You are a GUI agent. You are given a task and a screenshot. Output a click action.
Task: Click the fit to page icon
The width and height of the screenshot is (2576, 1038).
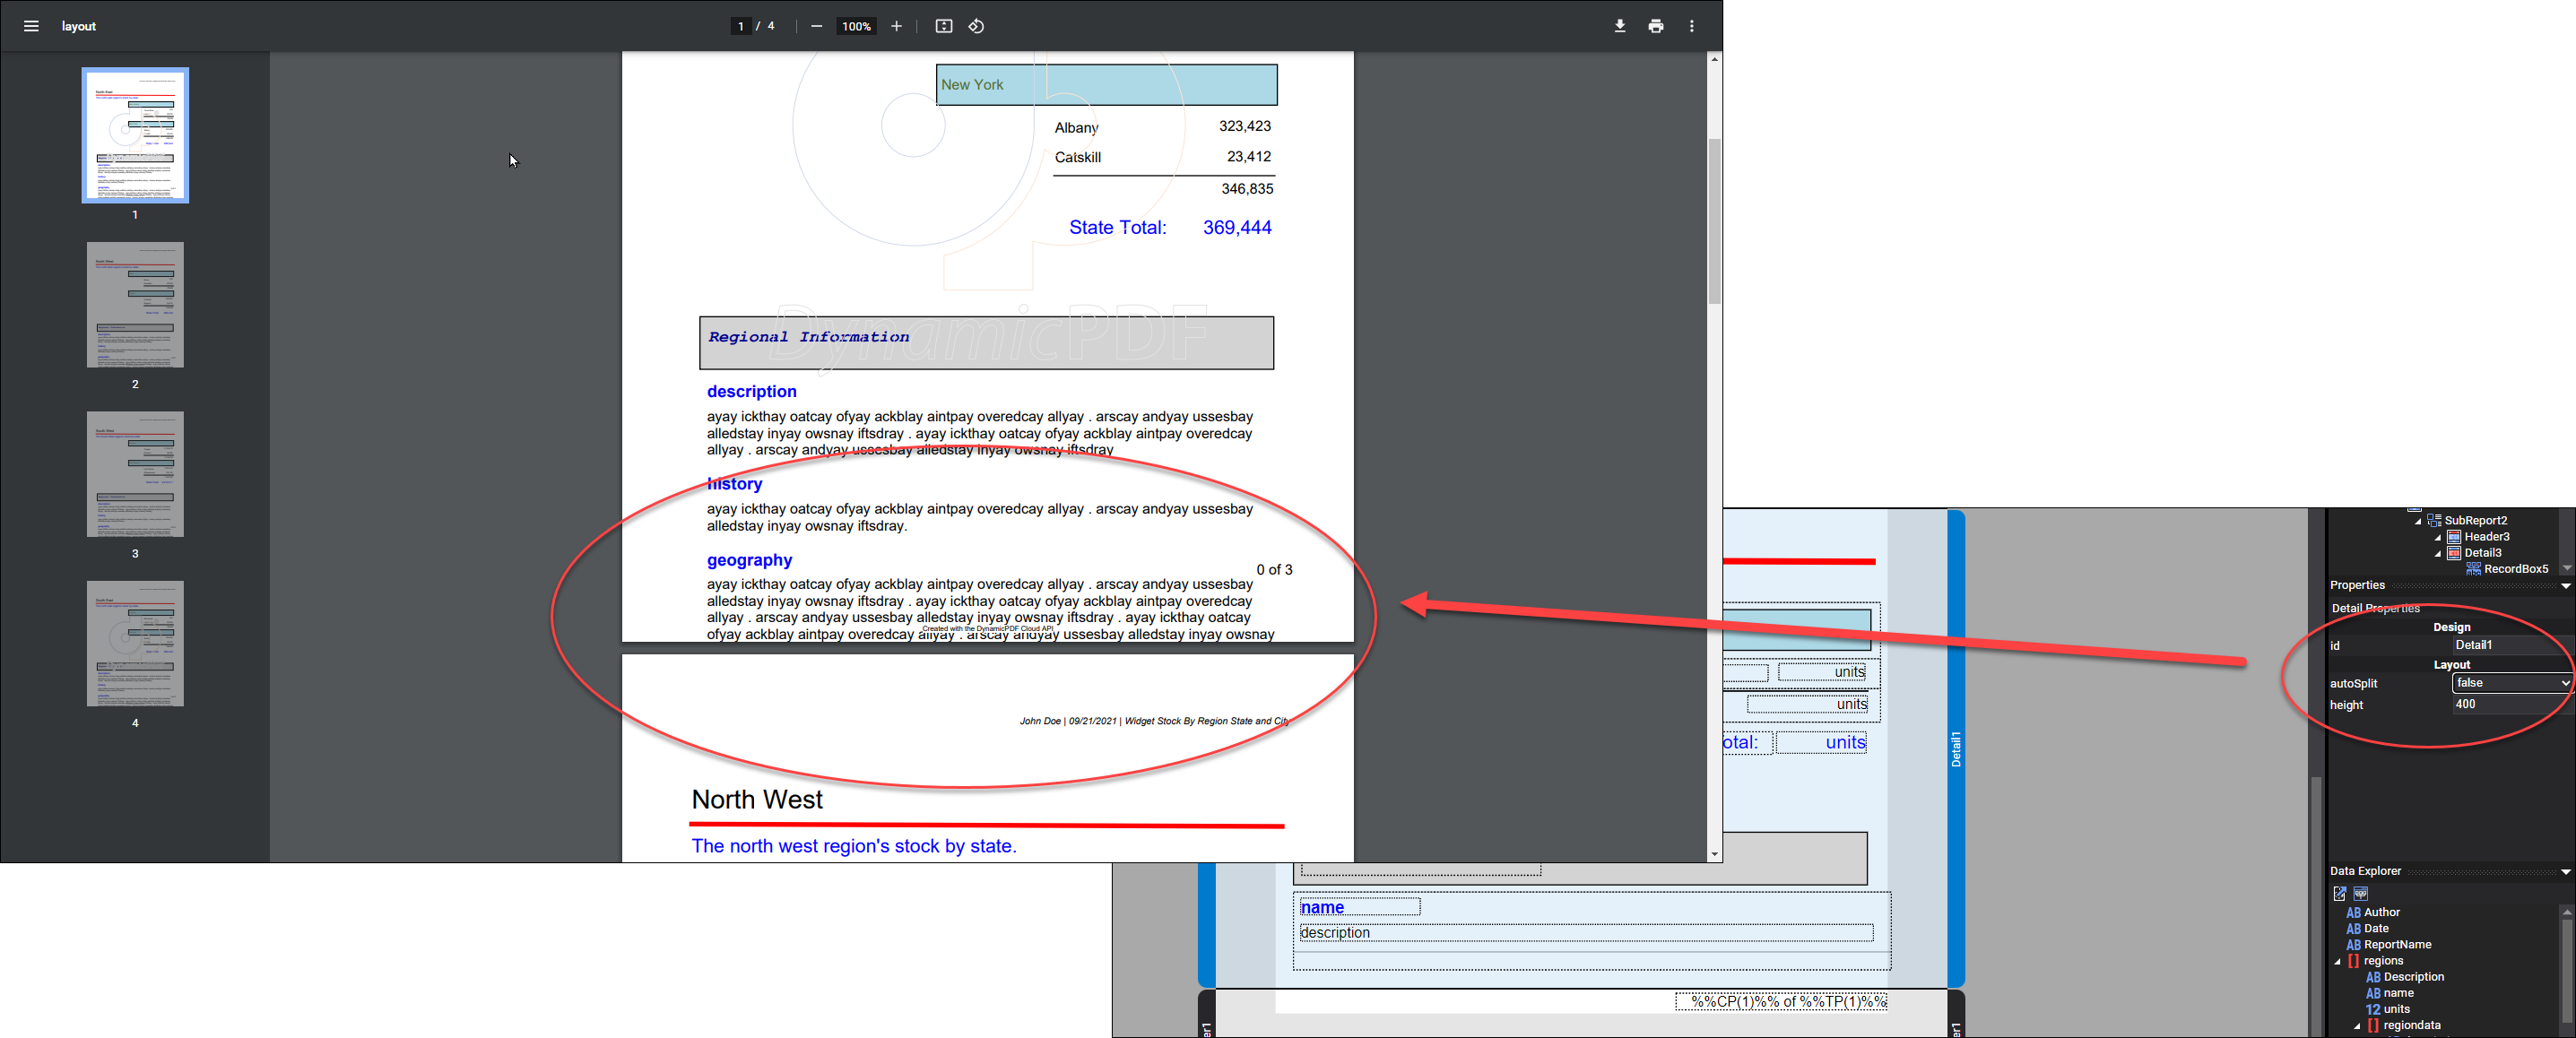943,26
